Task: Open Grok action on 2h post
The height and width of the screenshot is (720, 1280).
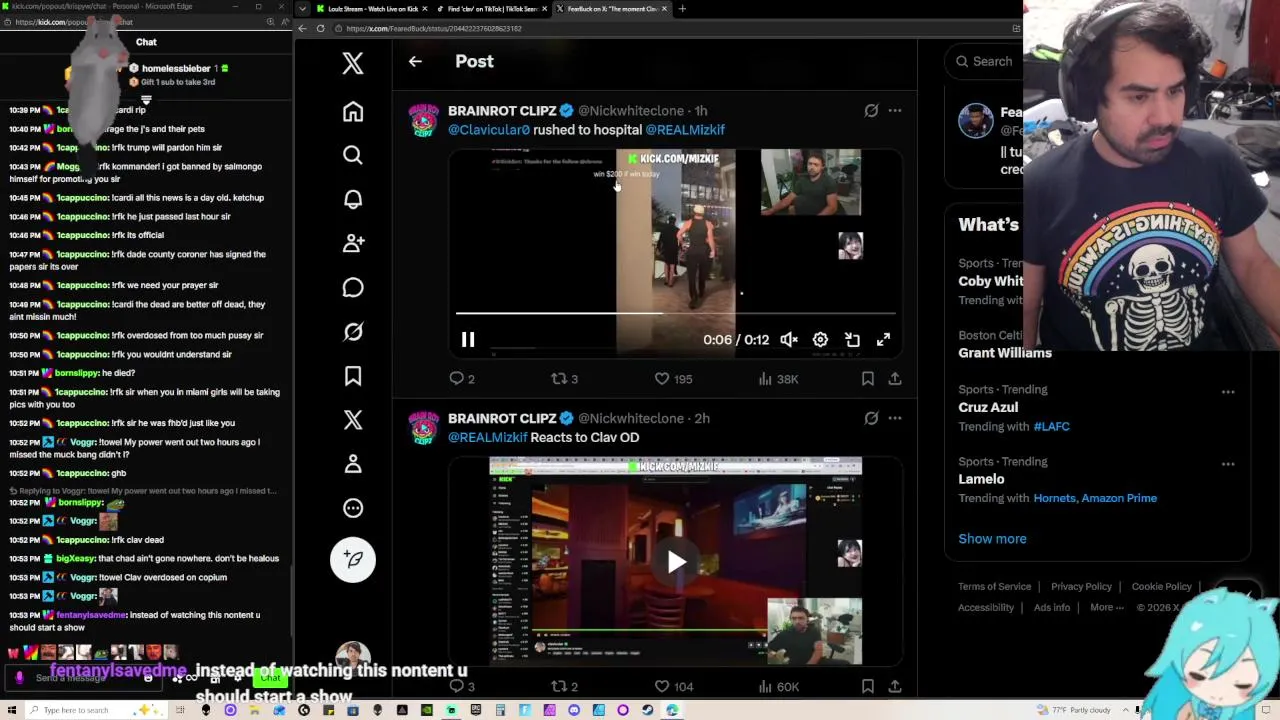Action: pos(871,418)
